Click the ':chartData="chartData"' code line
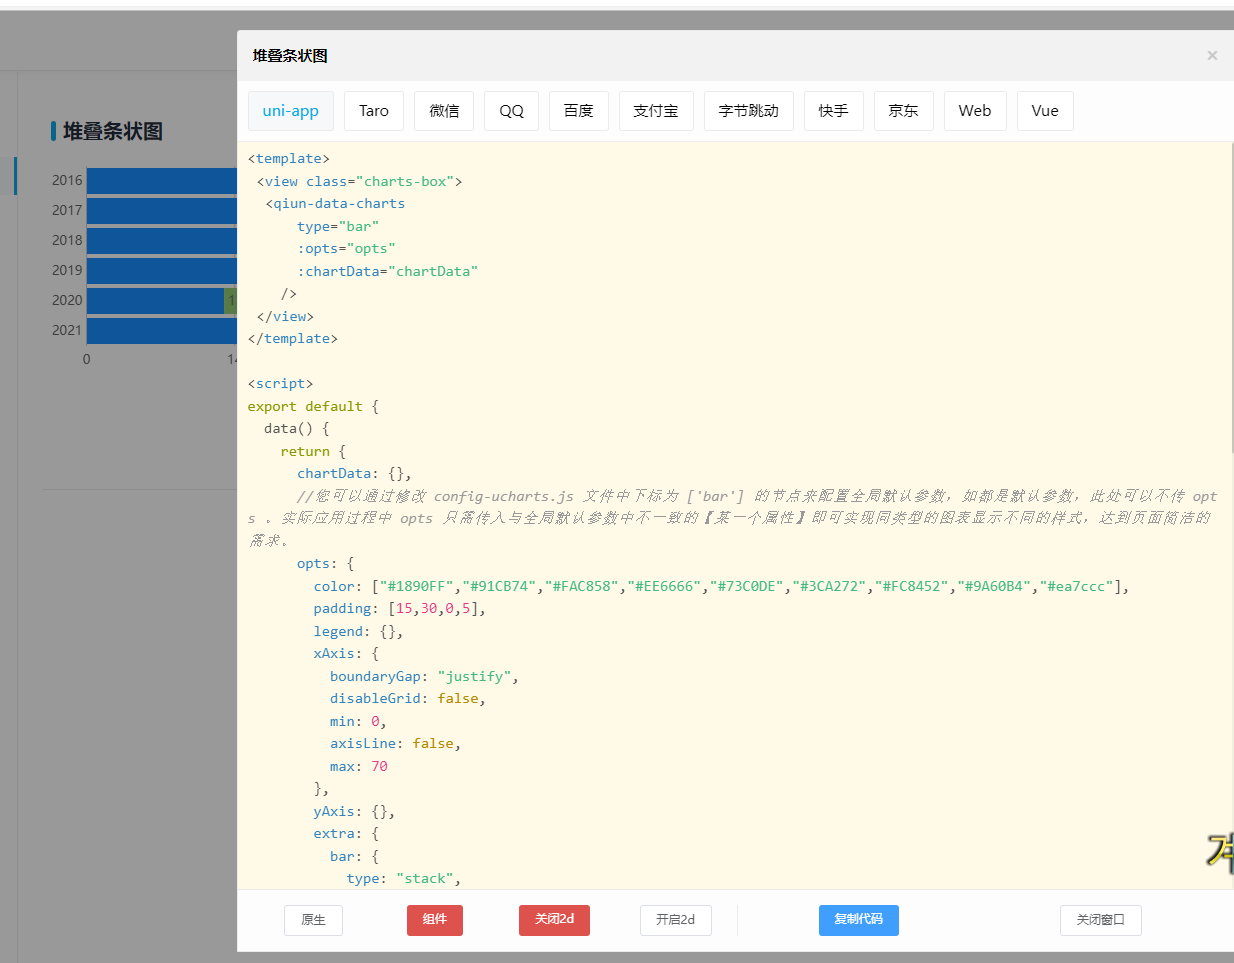This screenshot has height=963, width=1234. 388,271
